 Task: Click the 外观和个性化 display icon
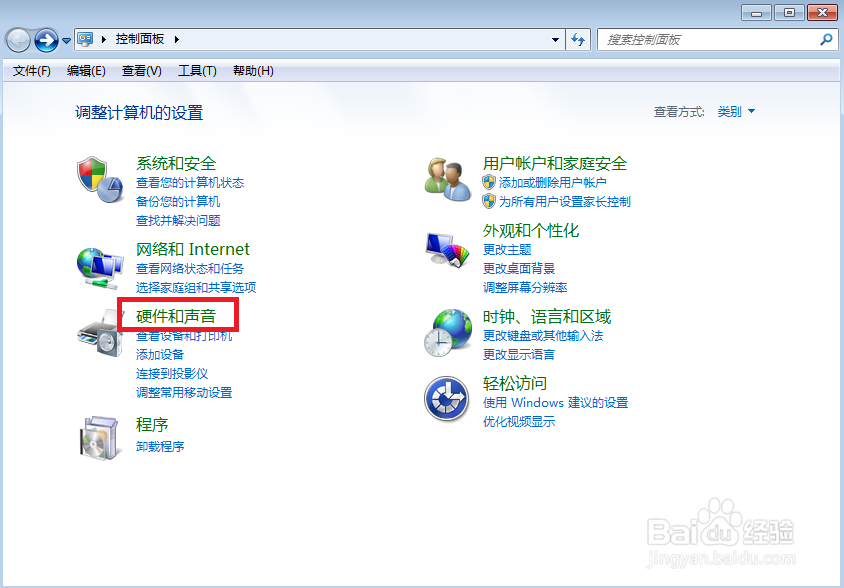[x=447, y=249]
